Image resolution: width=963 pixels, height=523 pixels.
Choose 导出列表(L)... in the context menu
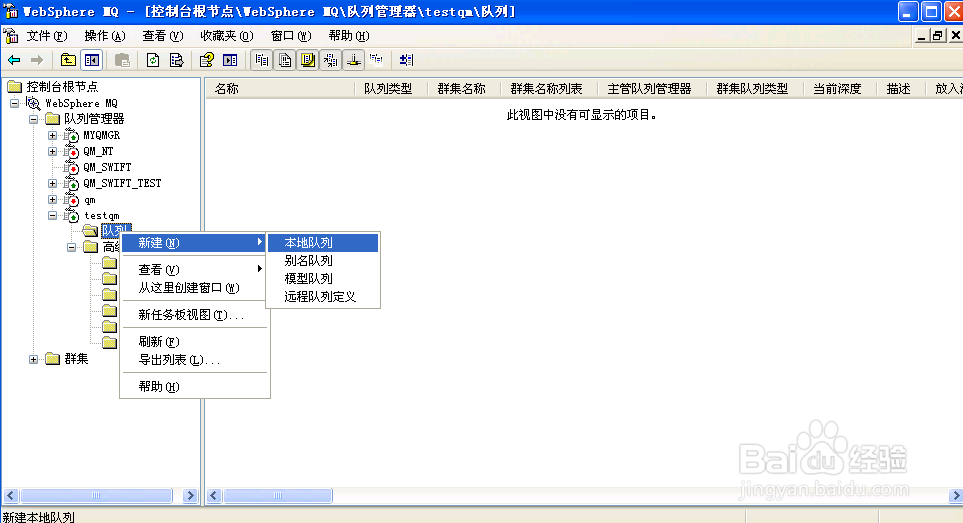click(195, 360)
